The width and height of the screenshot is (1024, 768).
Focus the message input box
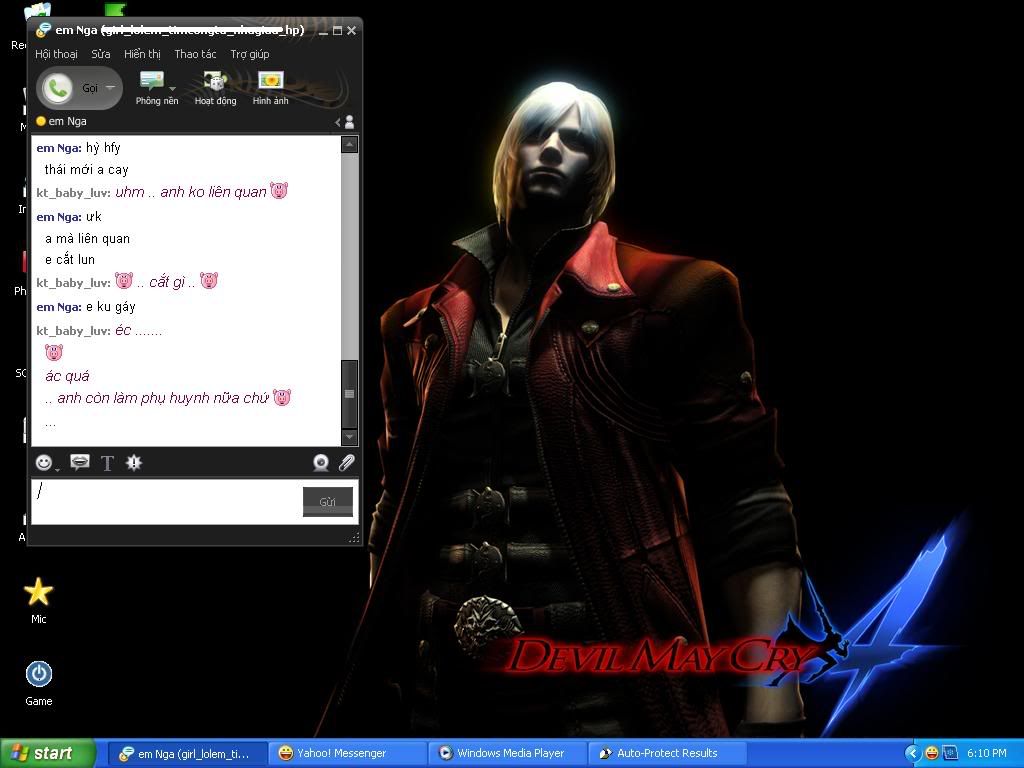point(167,502)
